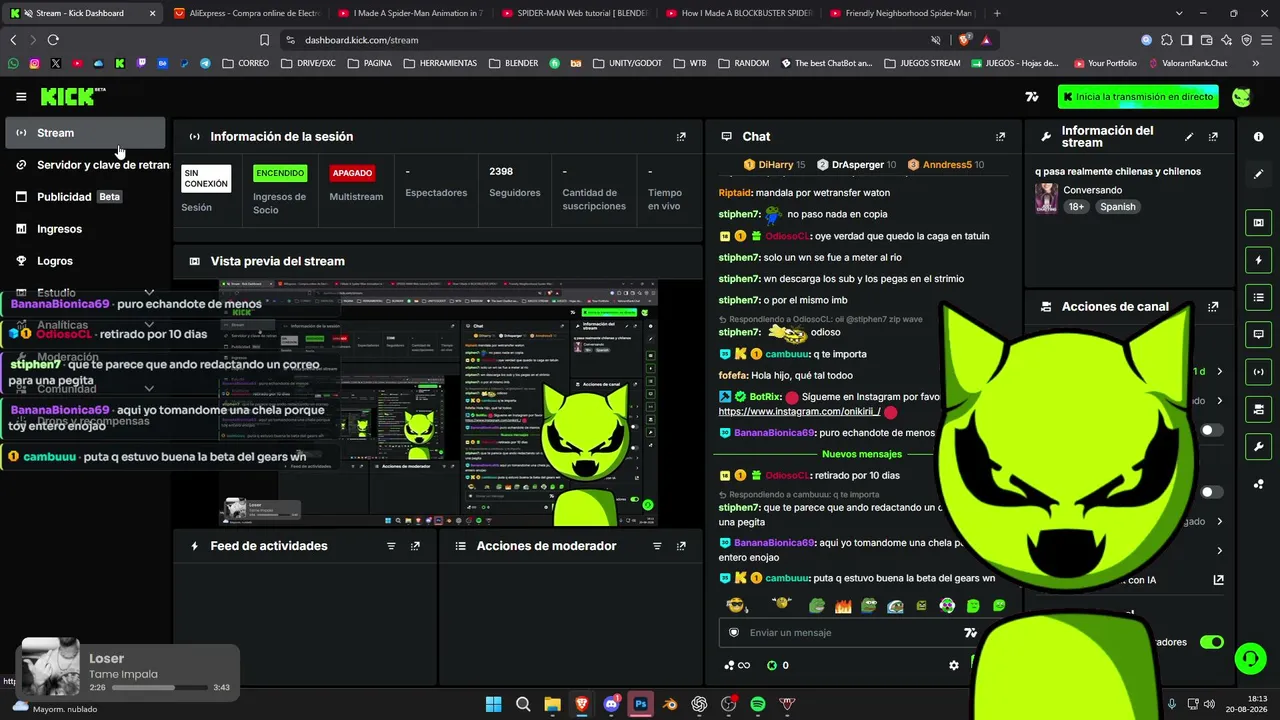Pop out the Feed de actividades panel
The image size is (1280, 720).
click(415, 546)
